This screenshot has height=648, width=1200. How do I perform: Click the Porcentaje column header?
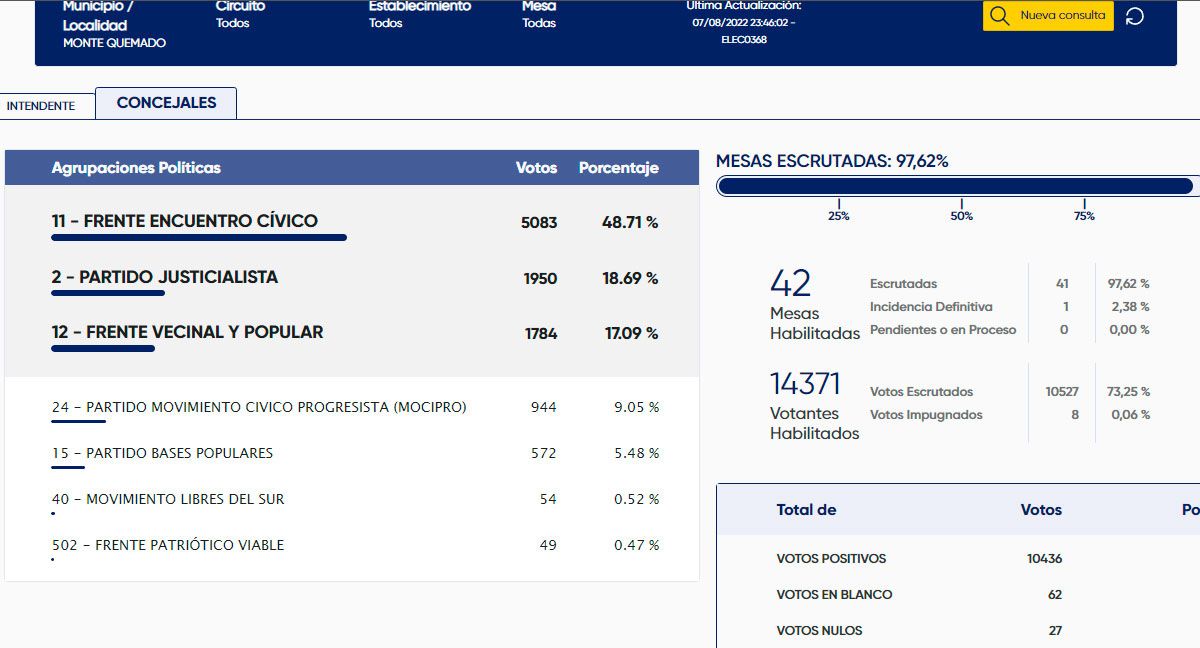click(618, 168)
